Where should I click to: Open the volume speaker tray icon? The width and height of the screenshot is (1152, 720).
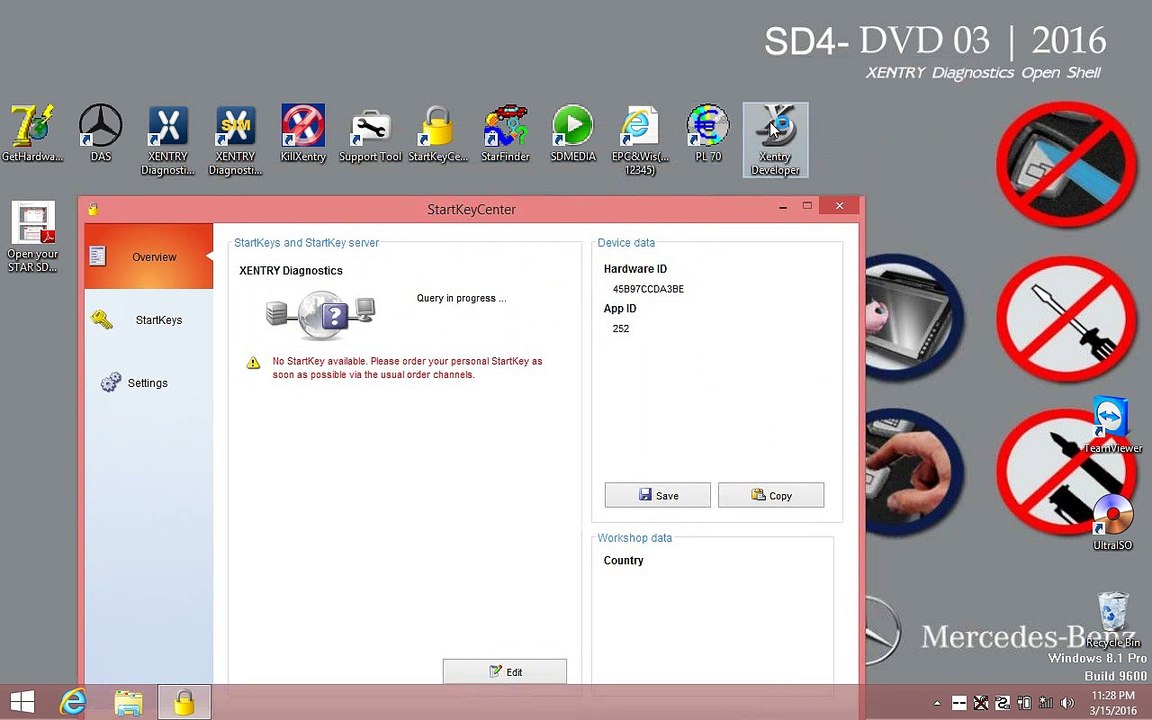pos(1068,703)
